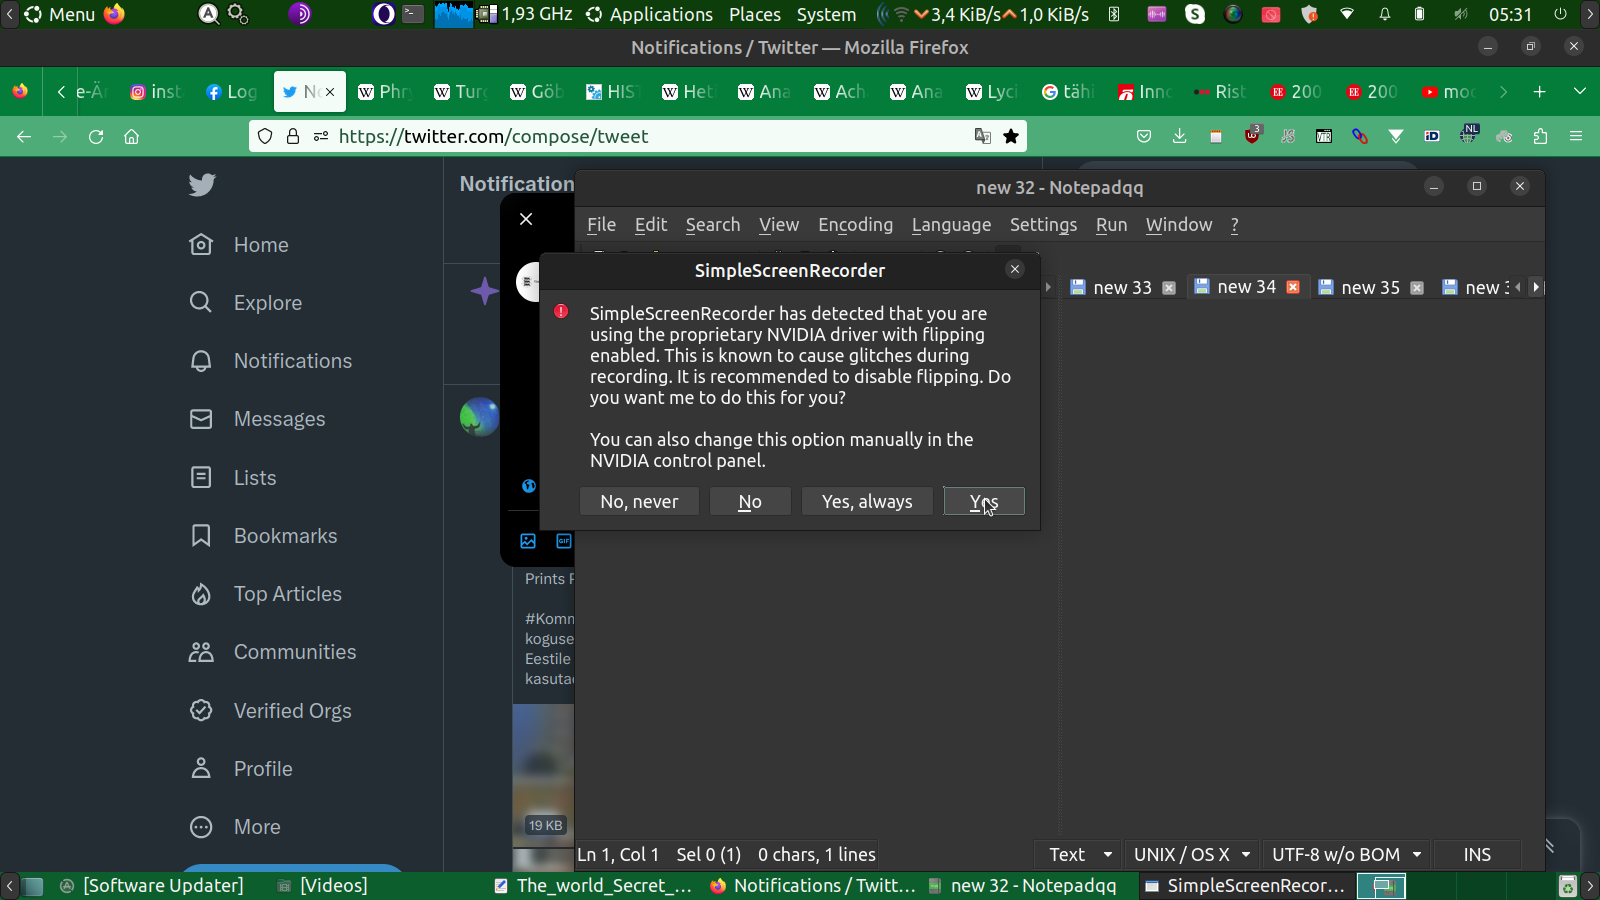Image resolution: width=1600 pixels, height=900 pixels.
Task: Close the active Twitter browser tab
Action: [330, 92]
